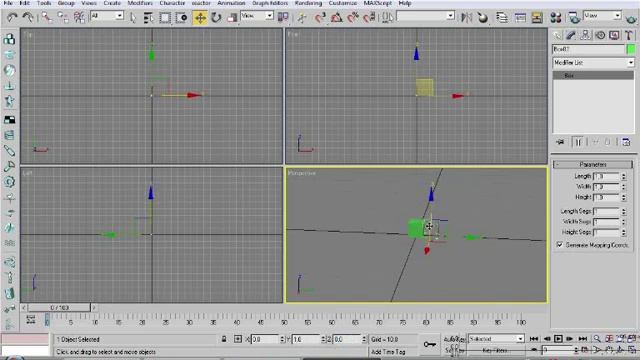
Task: Open the Rendering menu
Action: [308, 3]
